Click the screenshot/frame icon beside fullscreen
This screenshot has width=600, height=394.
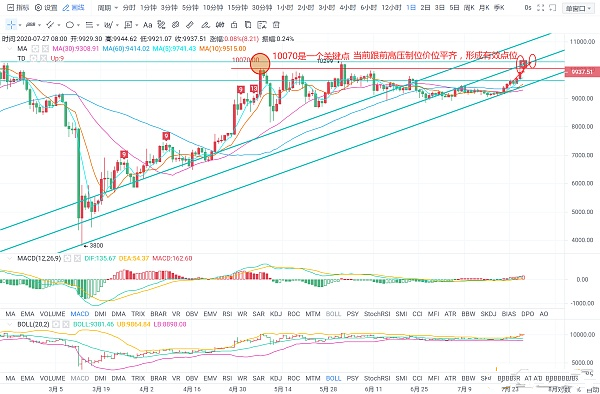click(552, 7)
